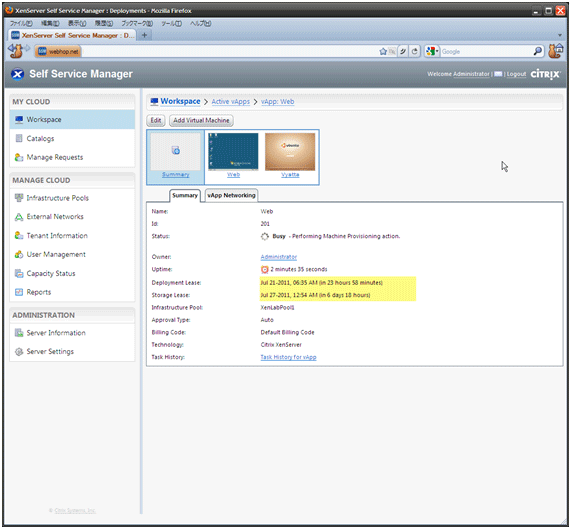Viewport: 571px width, 529px height.
Task: Open Workspace in the My Cloud sidebar
Action: pyautogui.click(x=72, y=119)
